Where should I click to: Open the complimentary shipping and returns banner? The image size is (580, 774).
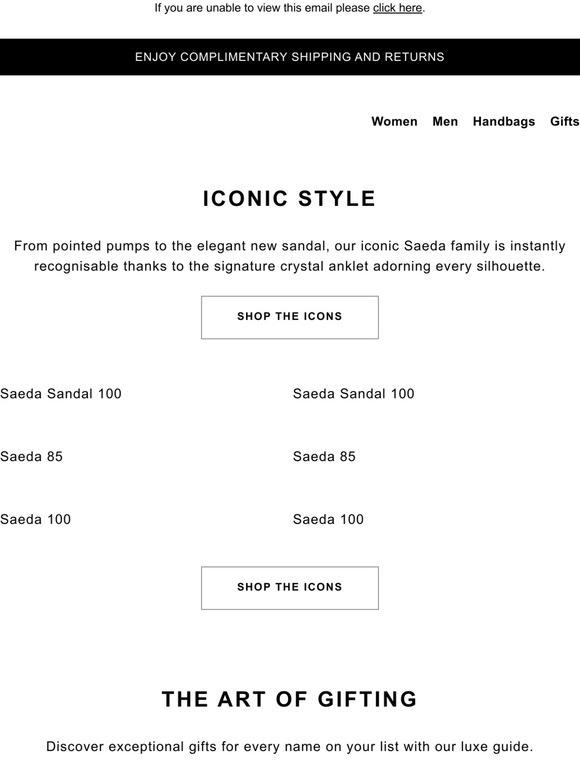pyautogui.click(x=290, y=57)
